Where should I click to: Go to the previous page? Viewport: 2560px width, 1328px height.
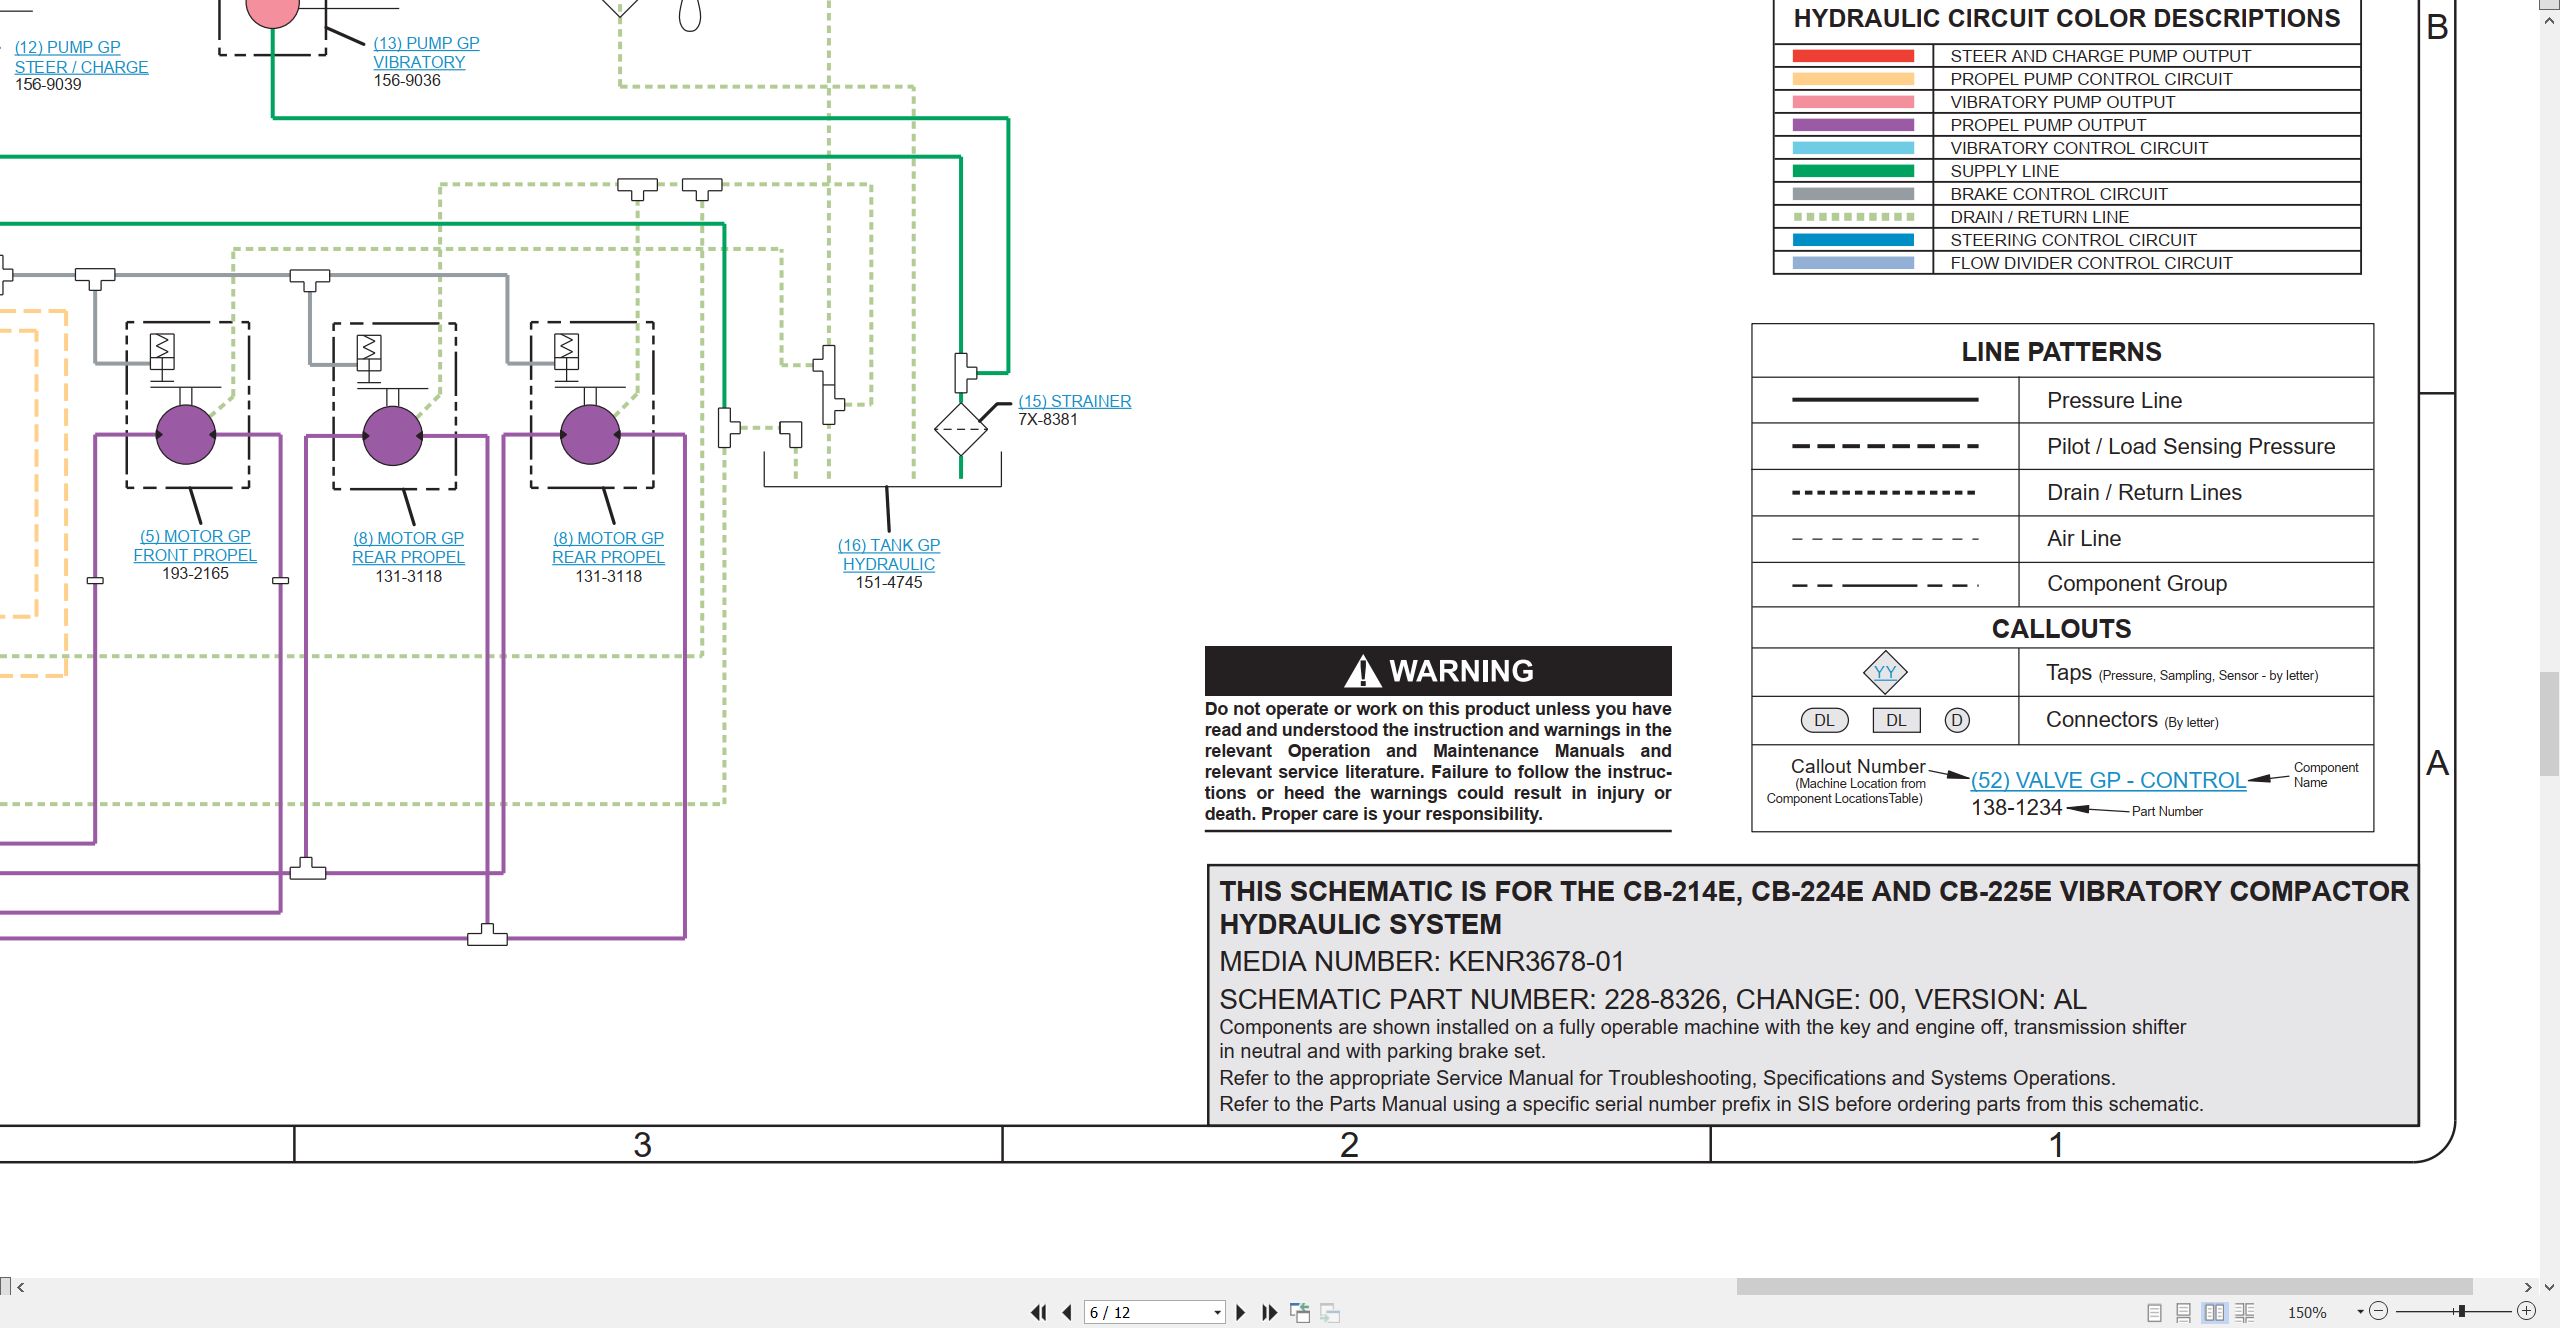[x=1067, y=1312]
